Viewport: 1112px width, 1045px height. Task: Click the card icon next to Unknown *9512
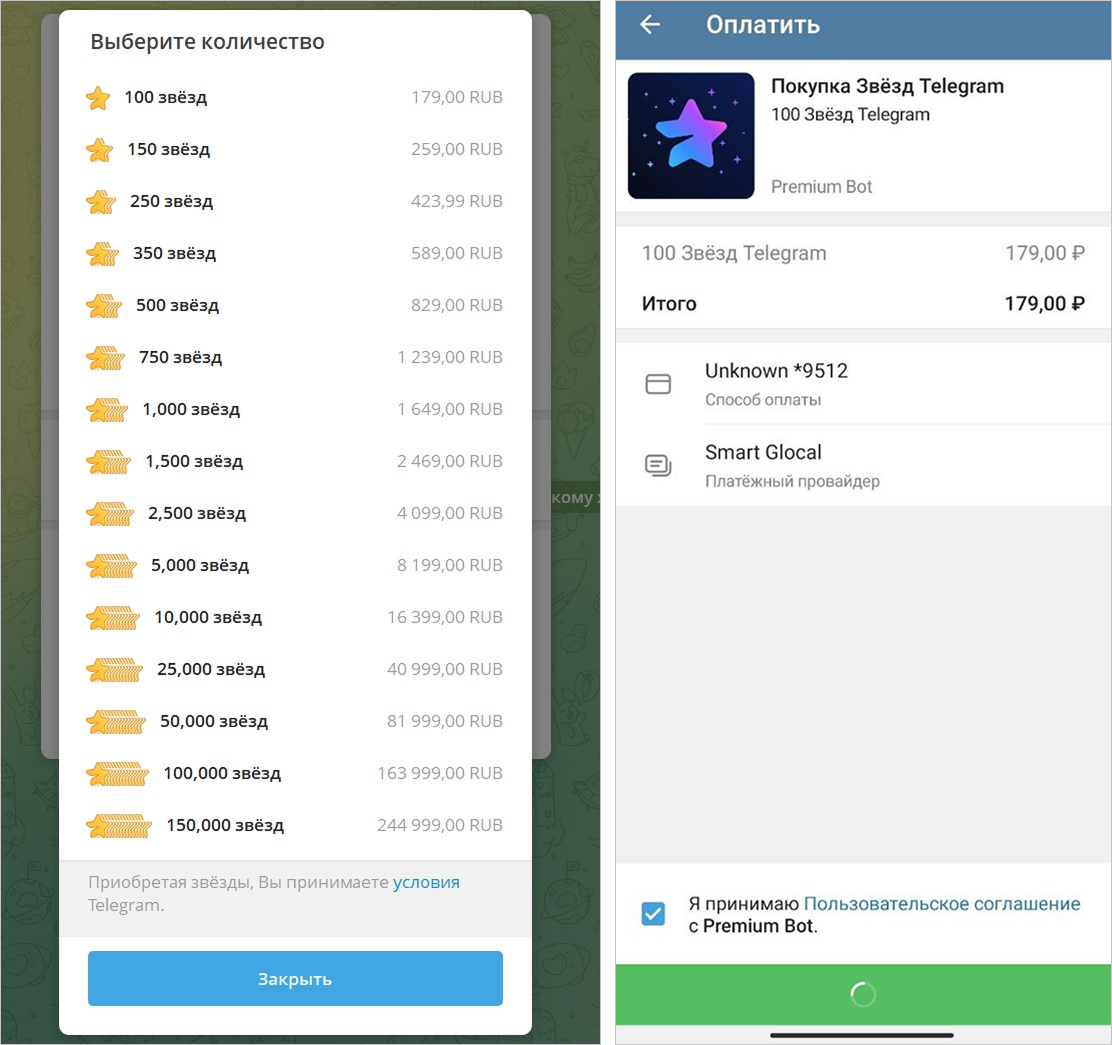click(x=658, y=384)
